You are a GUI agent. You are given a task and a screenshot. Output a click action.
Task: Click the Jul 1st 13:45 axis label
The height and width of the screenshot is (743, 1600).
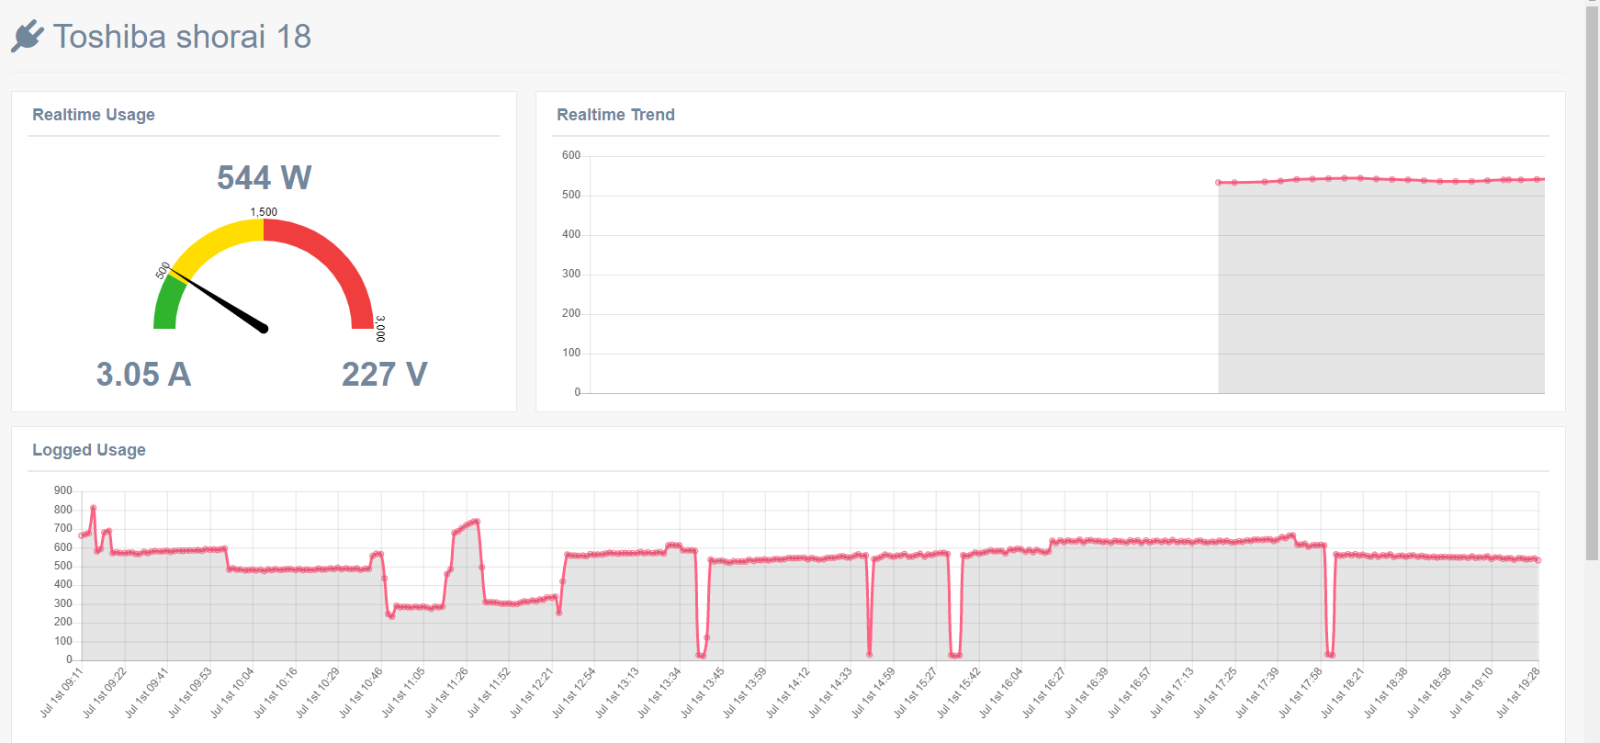coord(703,692)
